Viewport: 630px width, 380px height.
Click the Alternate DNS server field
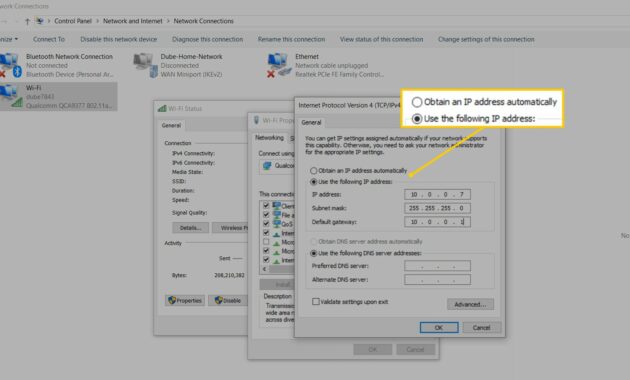437,280
